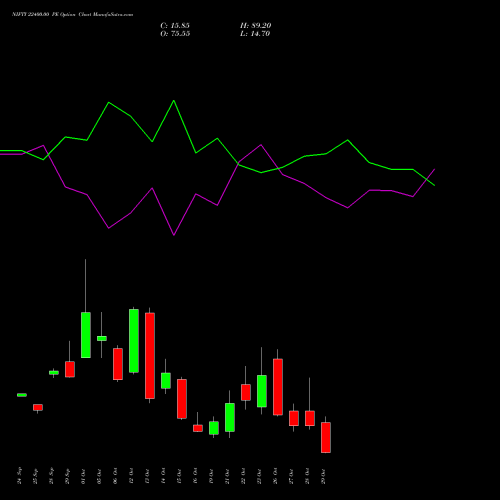The width and height of the screenshot is (500, 500).
Task: Click the green candle above 21 Oct
Action: click(230, 417)
